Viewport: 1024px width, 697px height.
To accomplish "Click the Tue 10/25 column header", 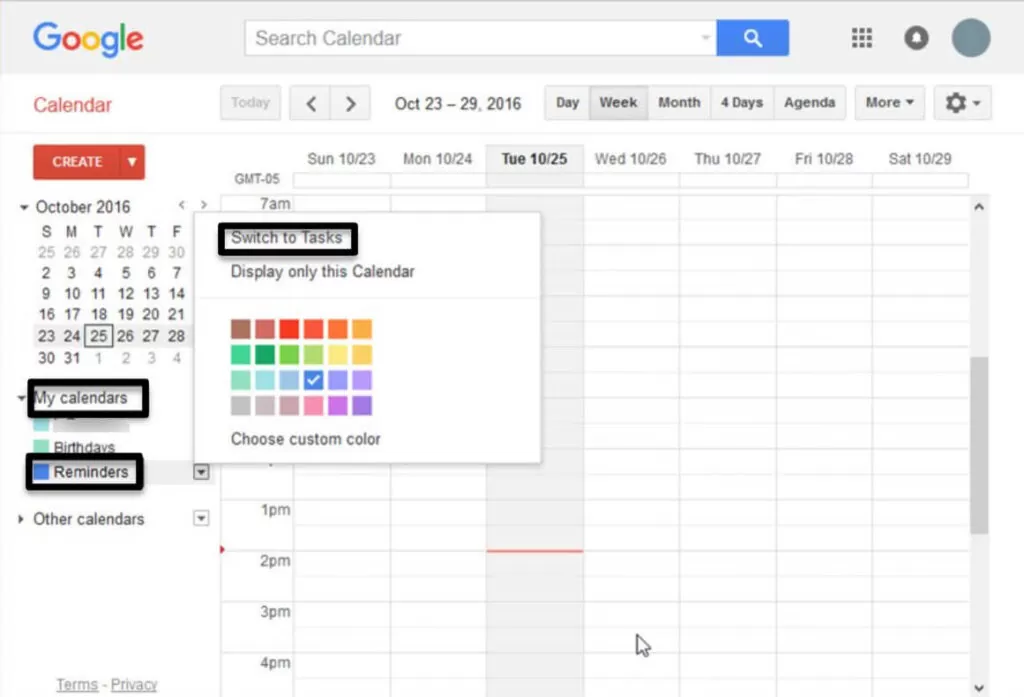I will [534, 159].
